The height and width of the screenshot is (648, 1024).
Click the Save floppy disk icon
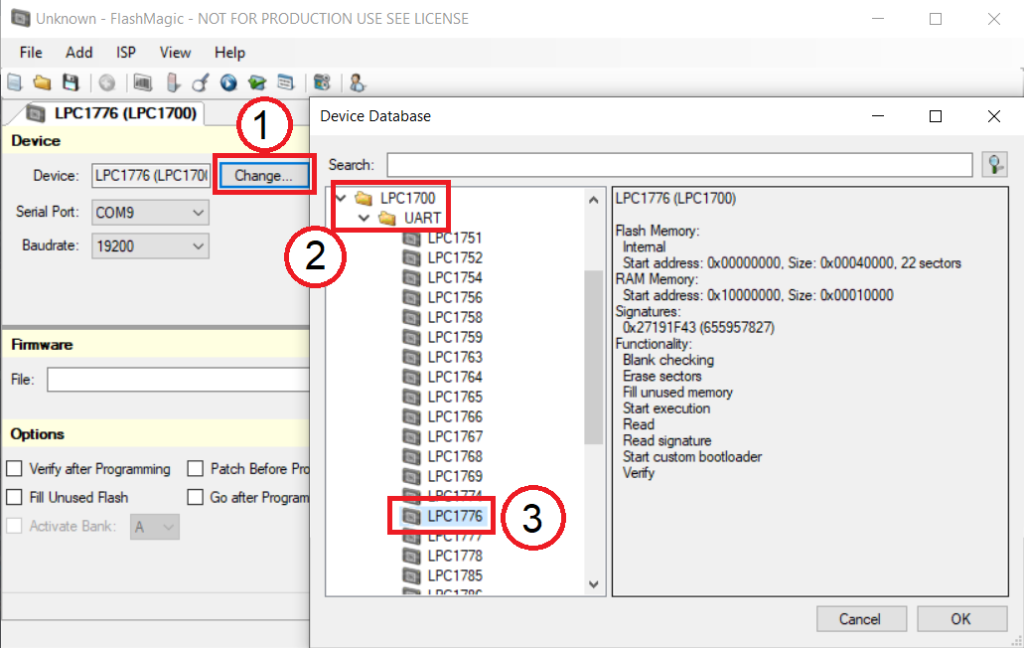70,83
